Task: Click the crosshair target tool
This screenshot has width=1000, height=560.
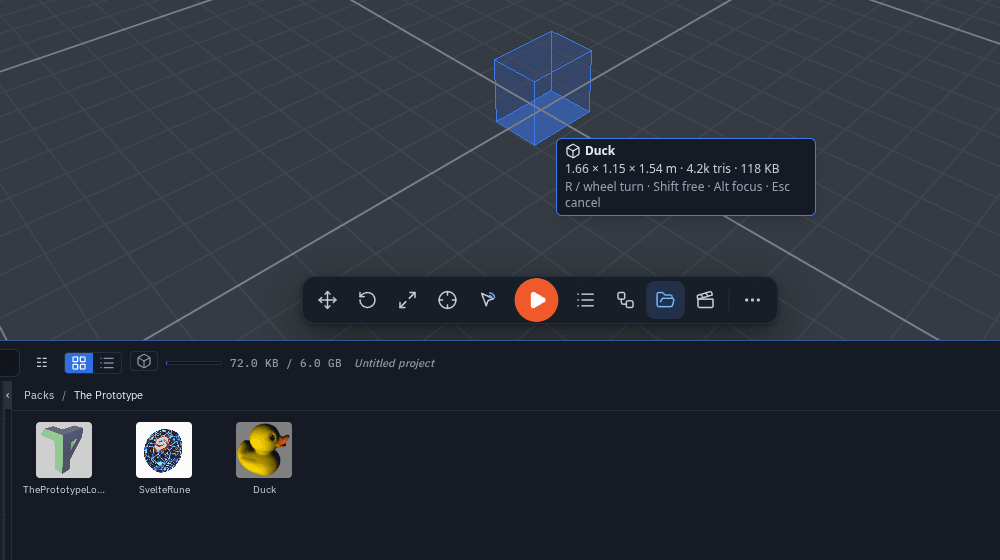Action: [448, 300]
